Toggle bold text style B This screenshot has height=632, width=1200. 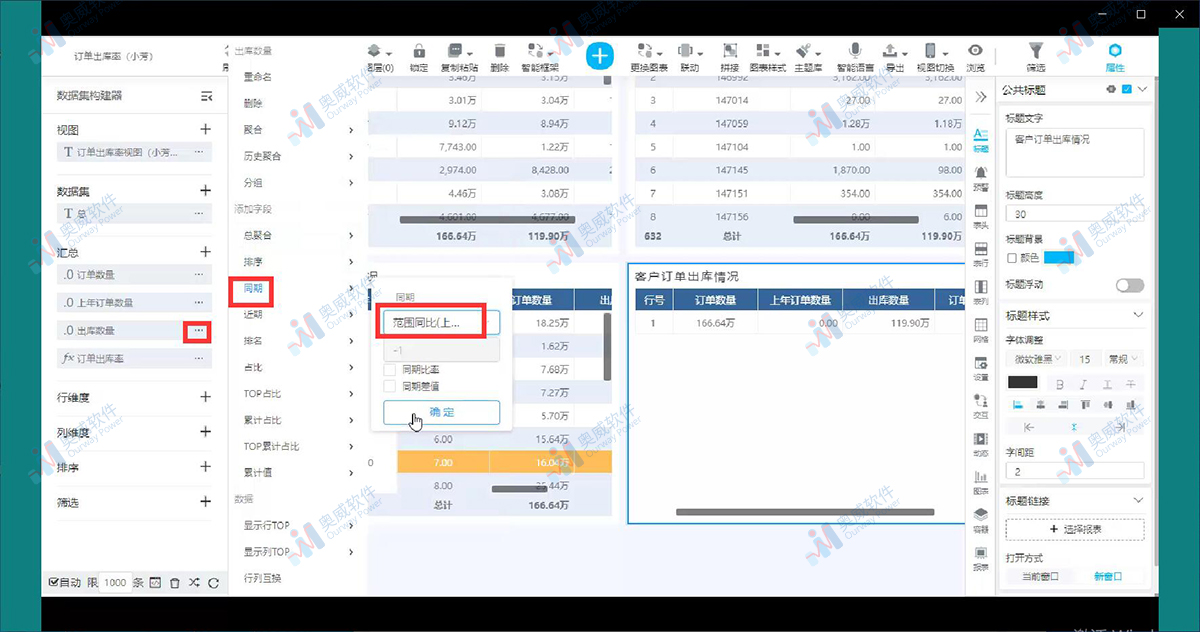click(x=1058, y=384)
